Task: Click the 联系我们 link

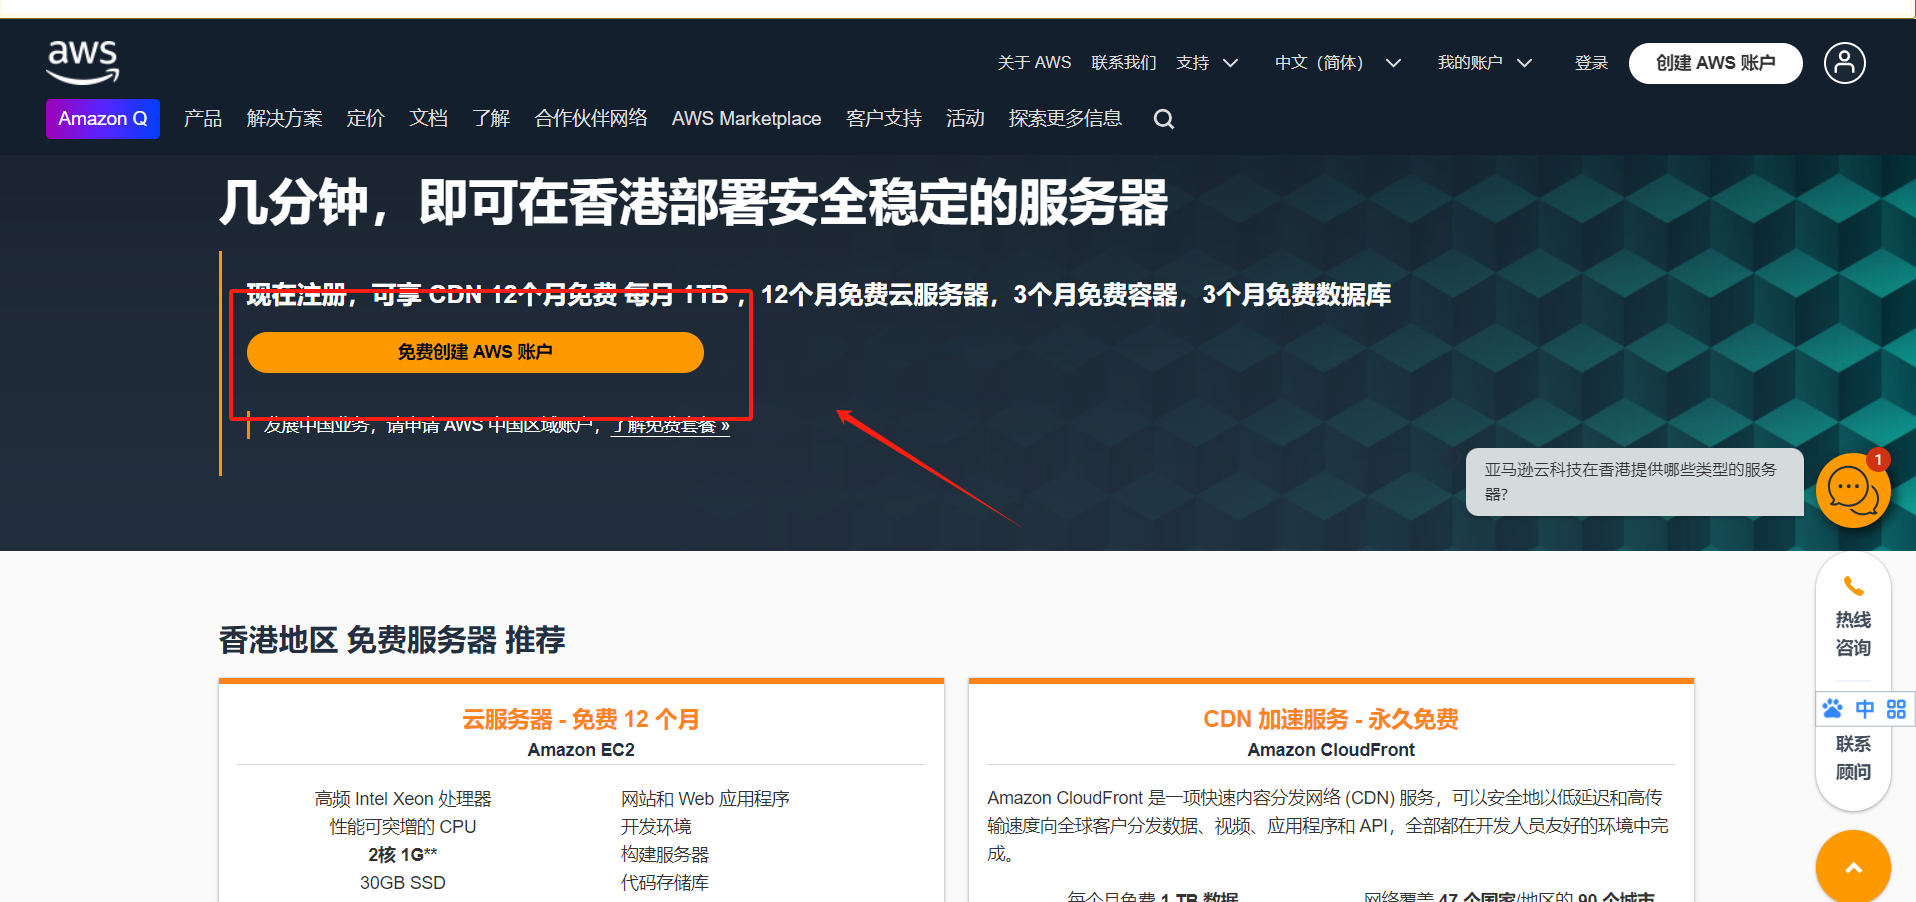Action: (1124, 63)
